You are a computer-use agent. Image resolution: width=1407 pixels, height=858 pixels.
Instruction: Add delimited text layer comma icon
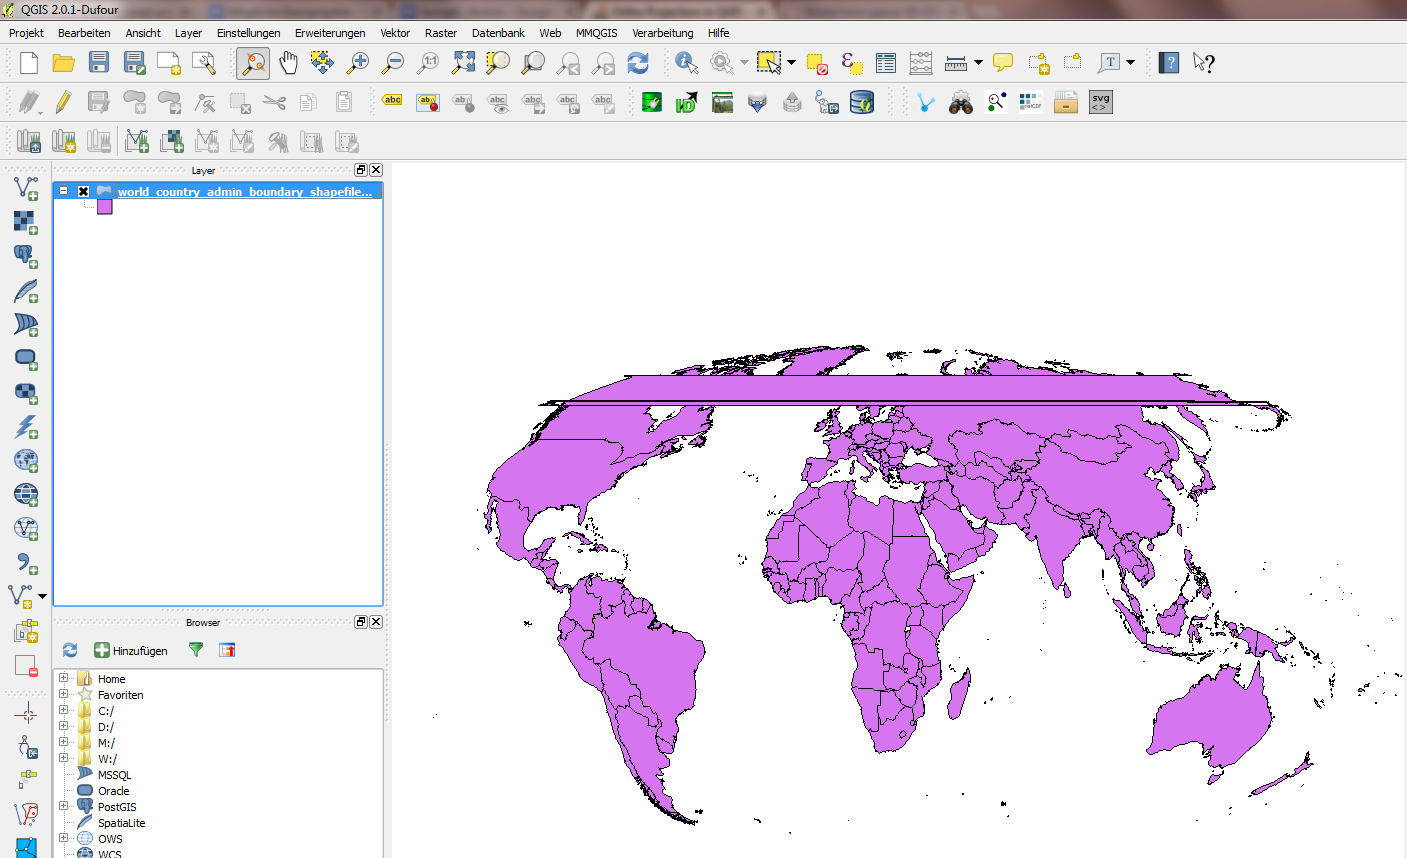click(x=26, y=563)
